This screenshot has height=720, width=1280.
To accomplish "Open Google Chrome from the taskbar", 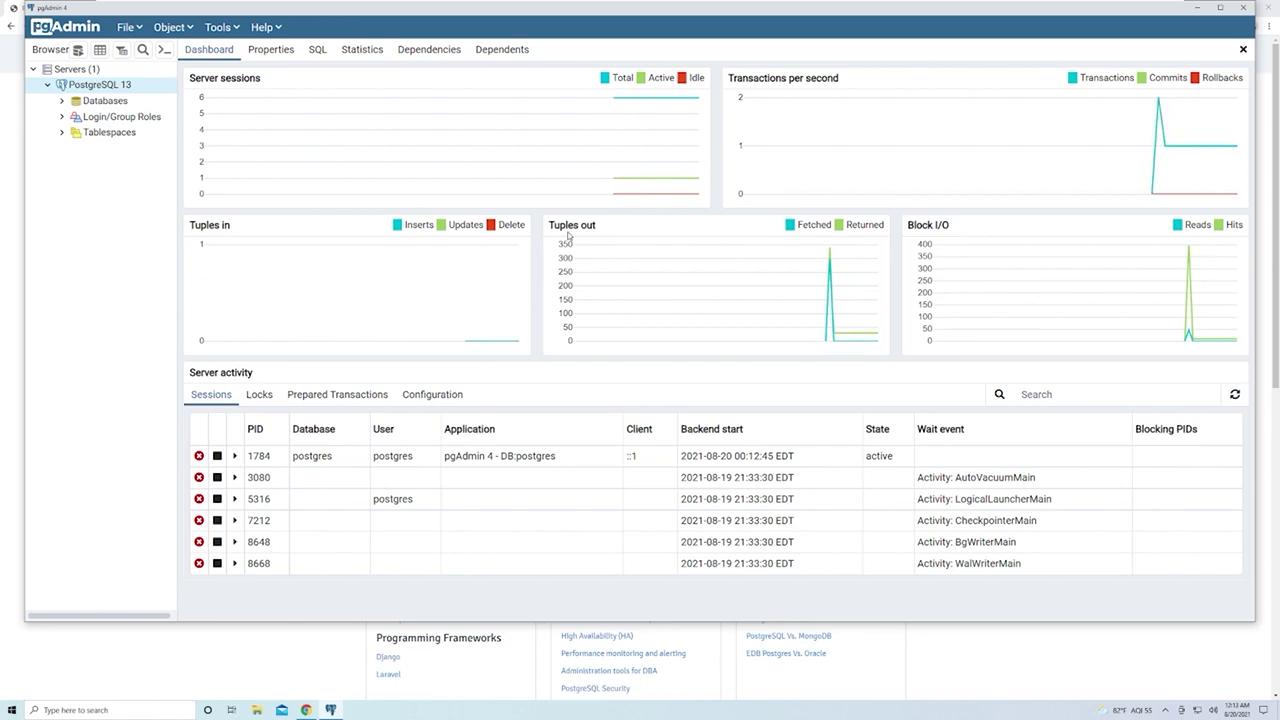I will (x=306, y=710).
